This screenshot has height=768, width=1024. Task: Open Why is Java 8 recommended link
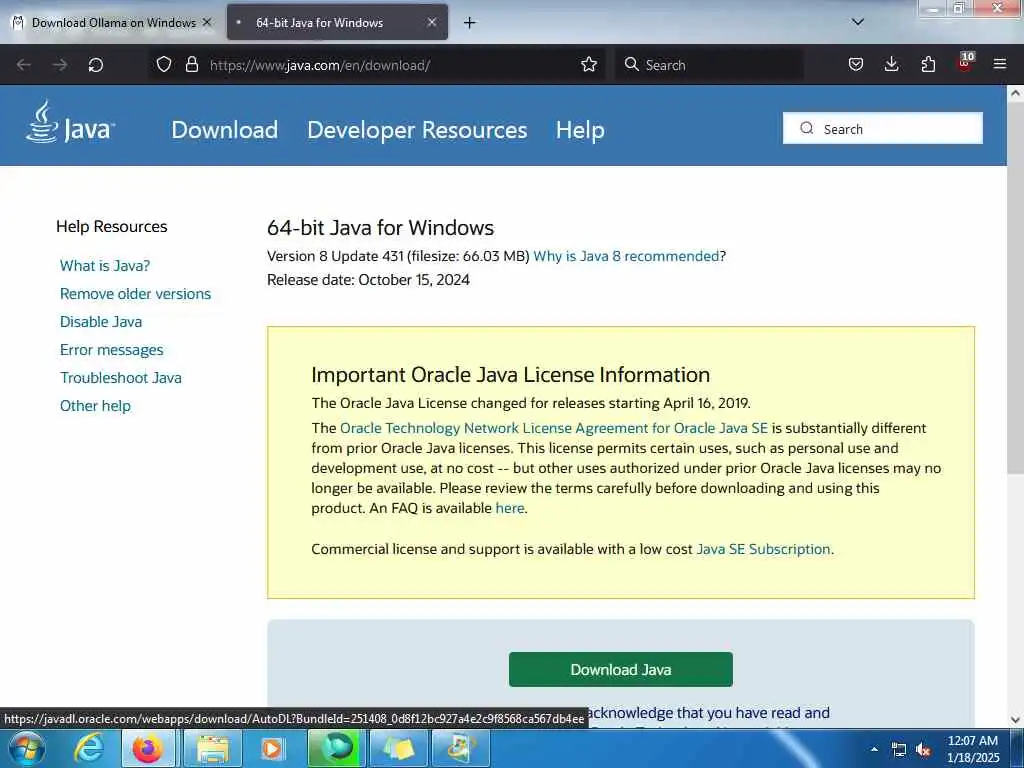(x=626, y=256)
